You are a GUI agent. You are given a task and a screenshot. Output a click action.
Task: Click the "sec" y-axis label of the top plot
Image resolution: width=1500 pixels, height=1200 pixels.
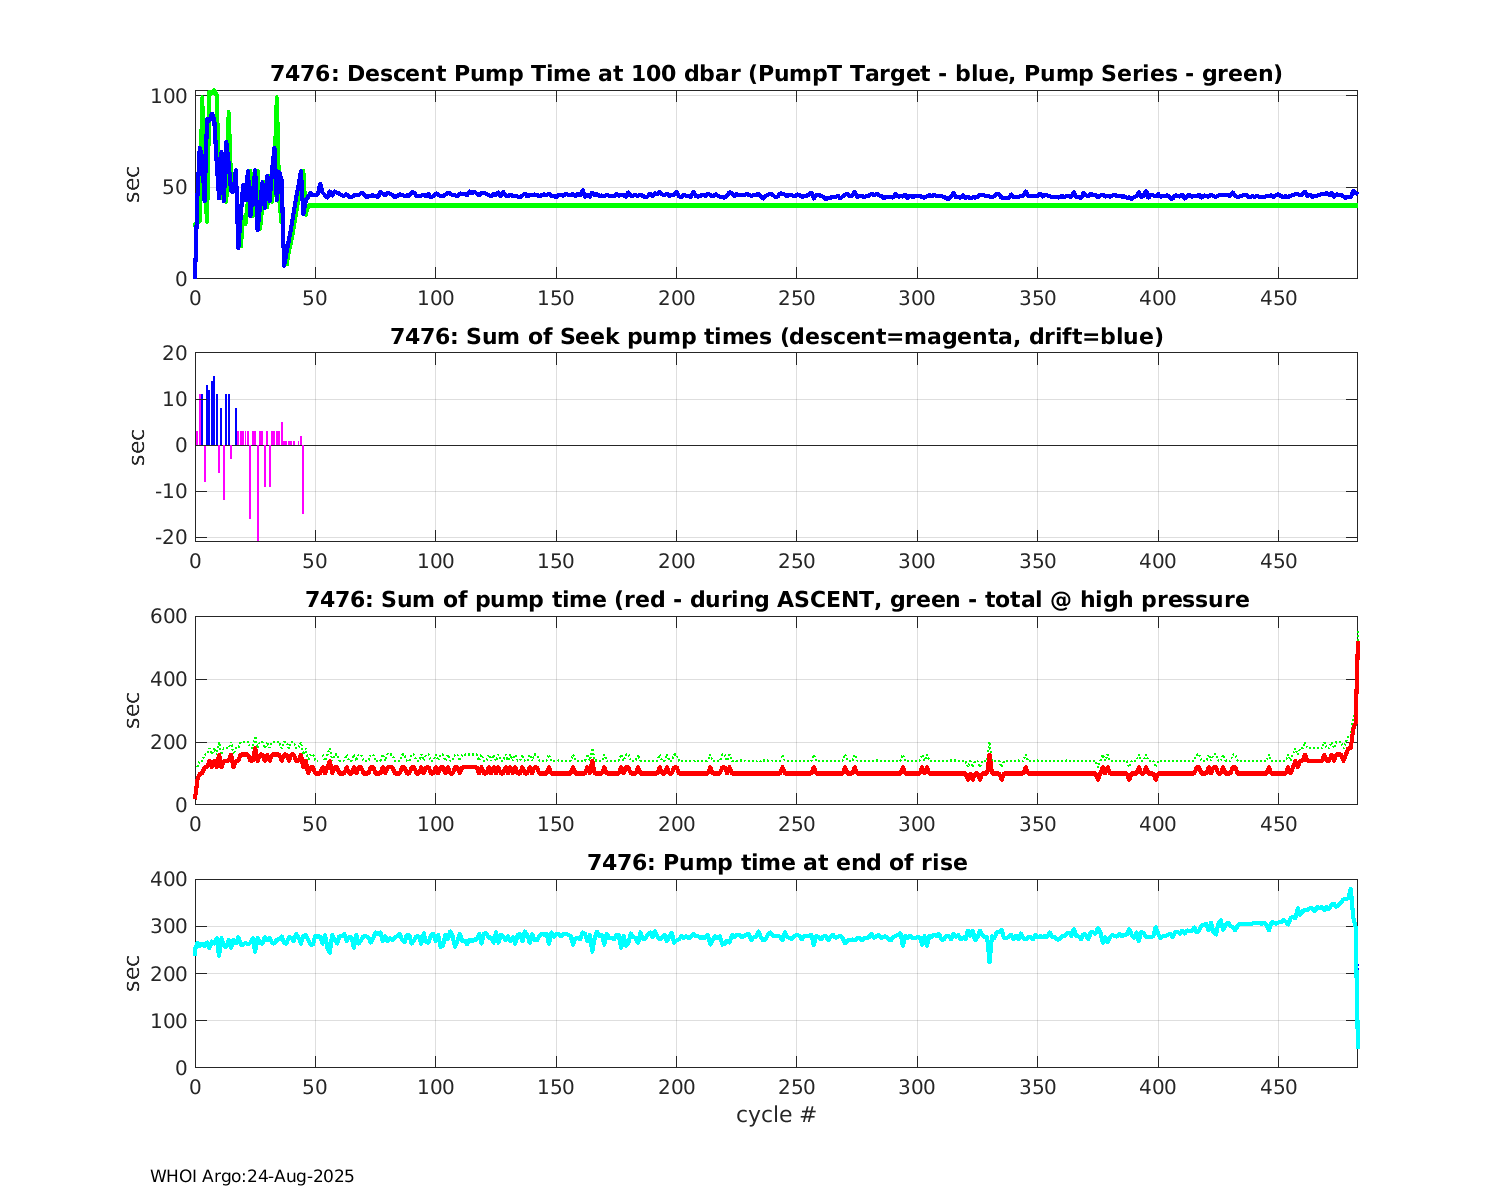pyautogui.click(x=133, y=185)
